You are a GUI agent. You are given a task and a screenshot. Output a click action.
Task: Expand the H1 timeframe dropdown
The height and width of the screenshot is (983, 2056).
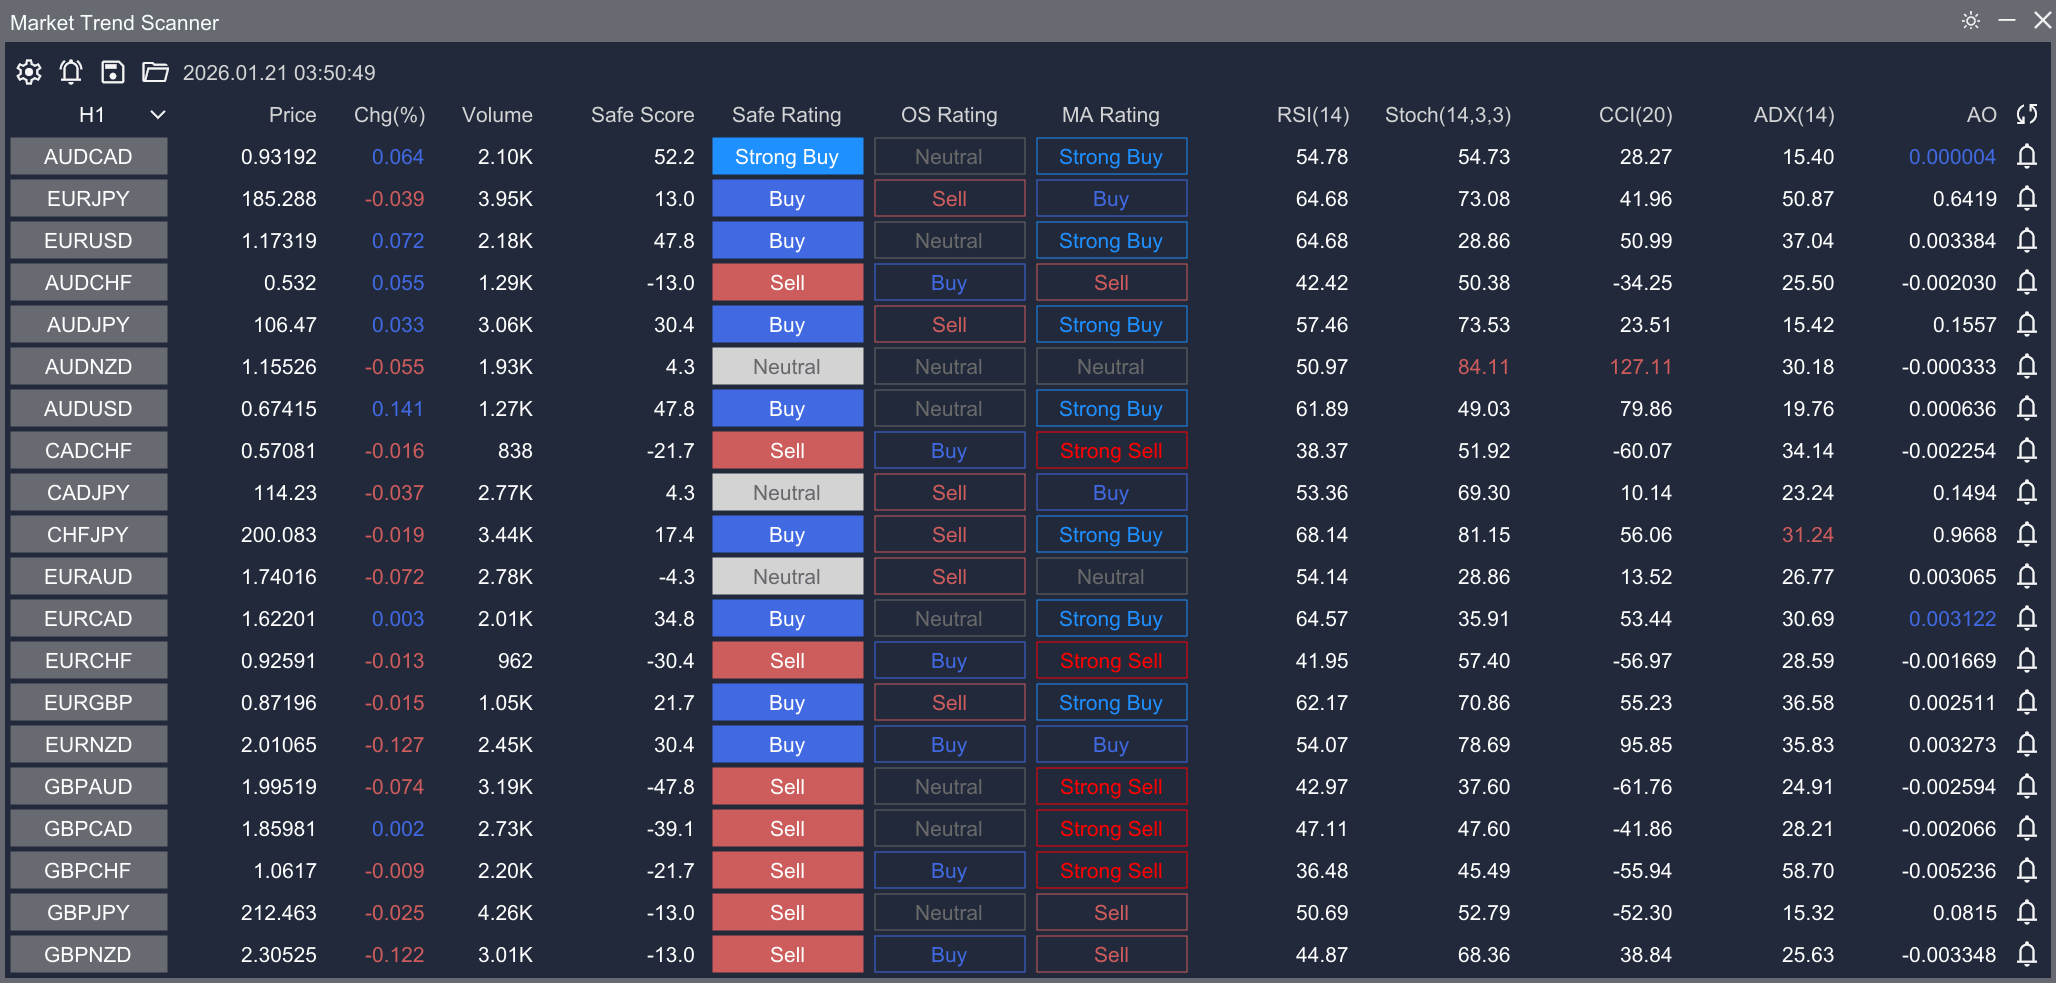pos(156,114)
